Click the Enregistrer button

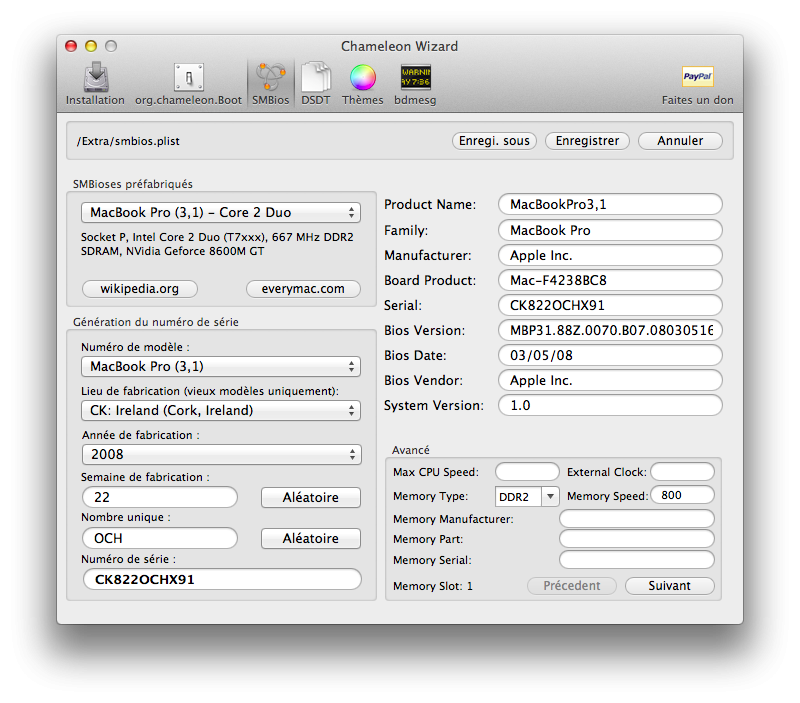[x=587, y=141]
